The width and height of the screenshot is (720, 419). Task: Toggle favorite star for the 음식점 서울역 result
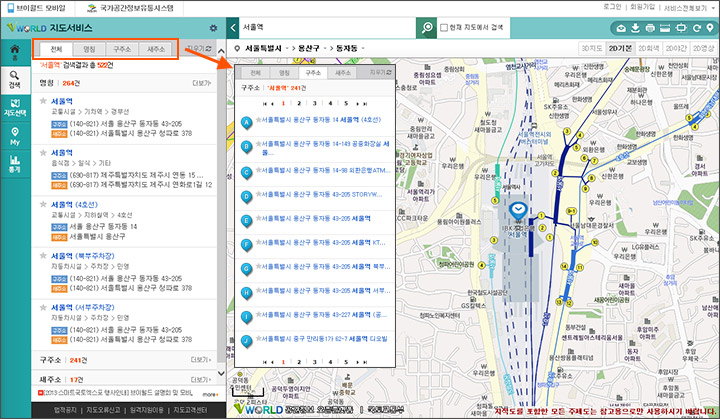pyautogui.click(x=43, y=153)
